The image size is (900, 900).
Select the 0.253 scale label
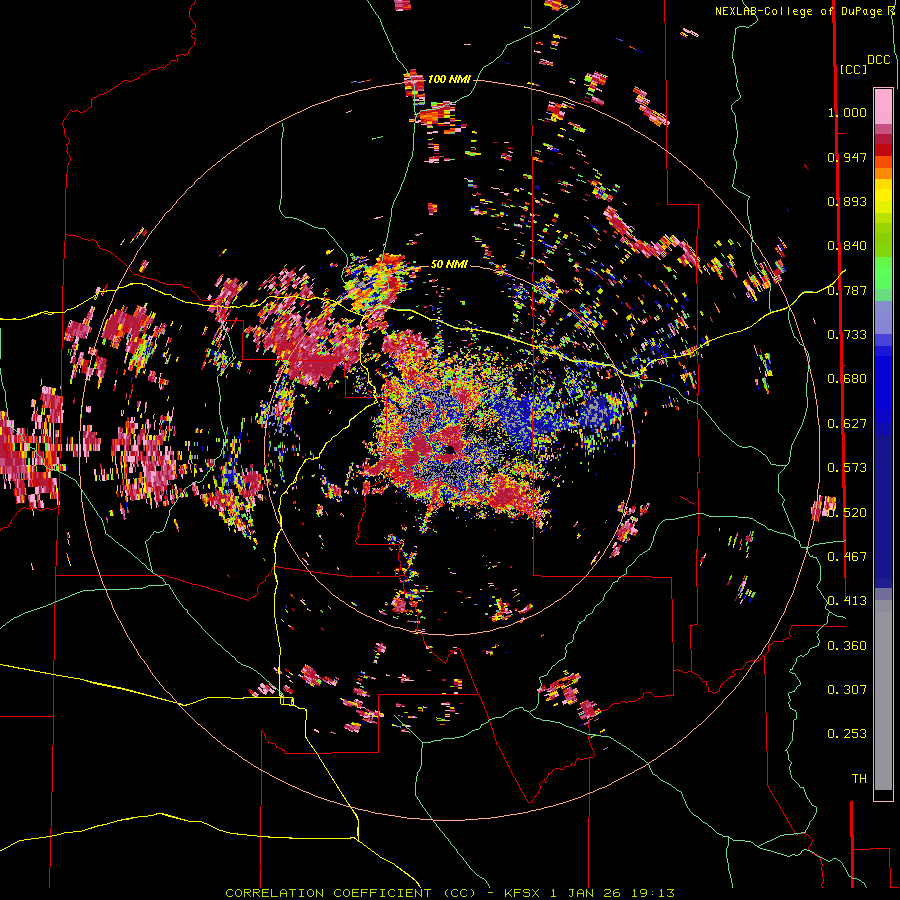coord(847,734)
